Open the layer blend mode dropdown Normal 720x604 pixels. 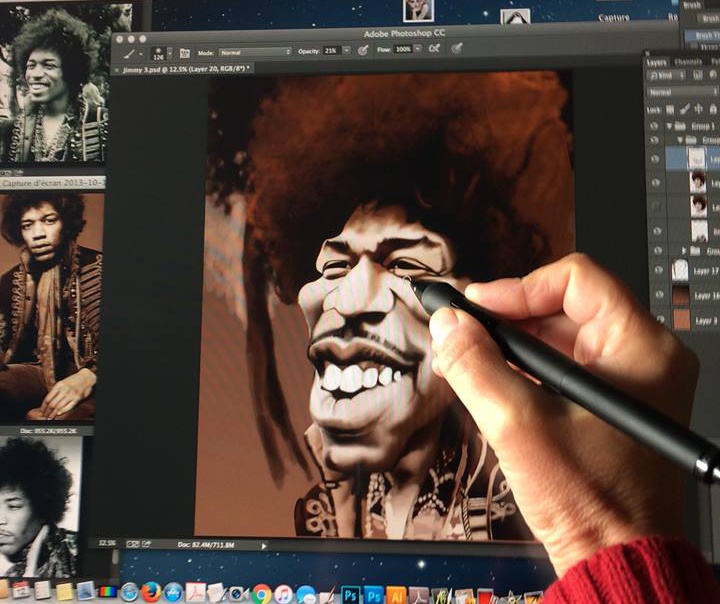682,92
